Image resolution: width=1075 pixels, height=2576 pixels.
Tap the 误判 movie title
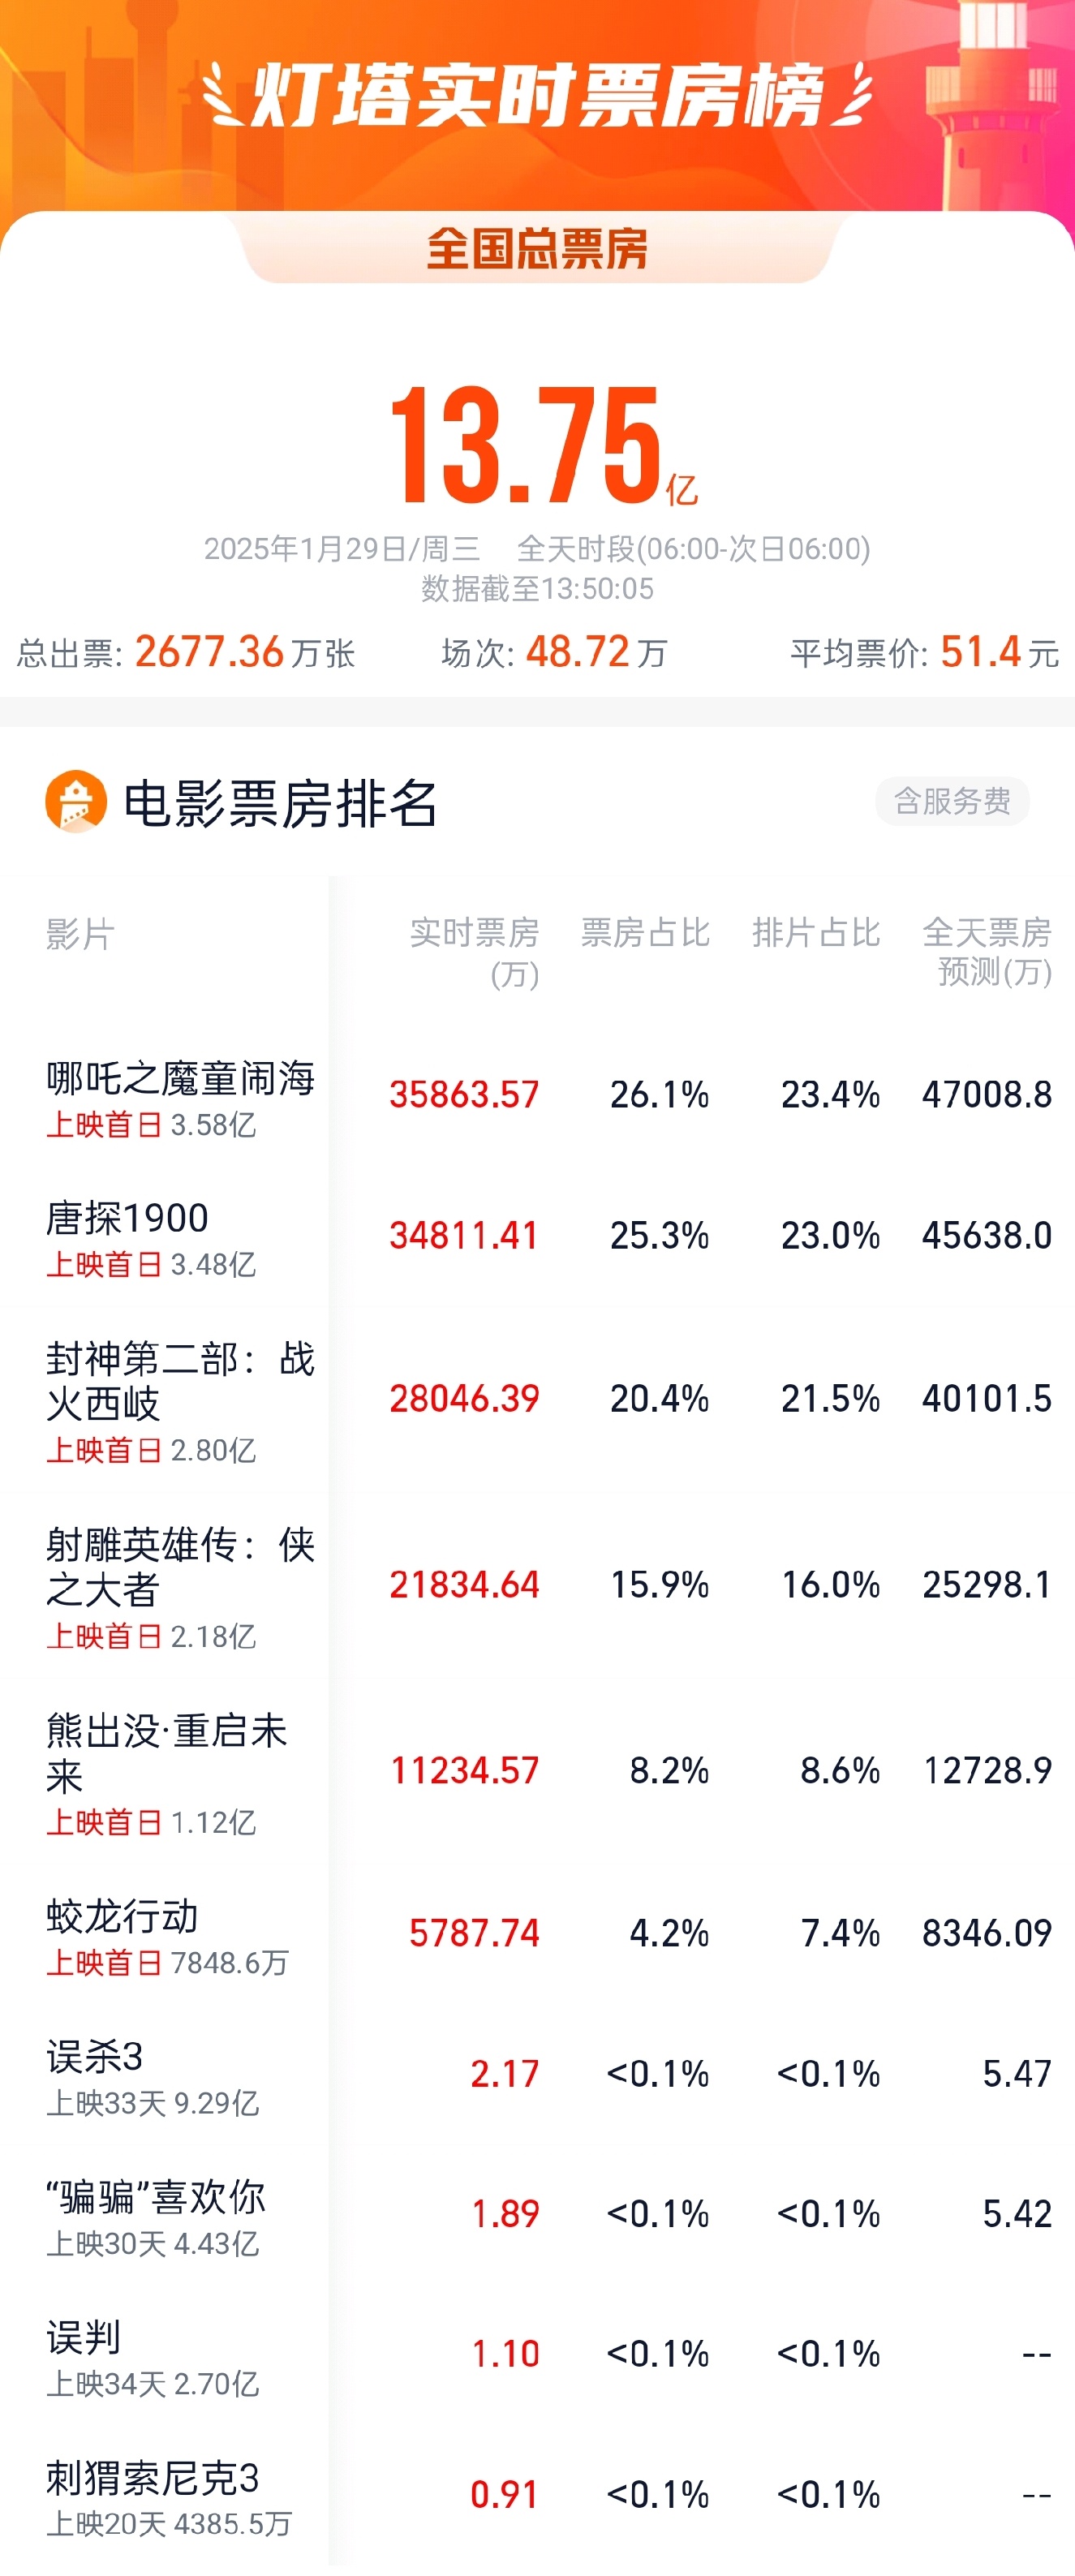83,2338
